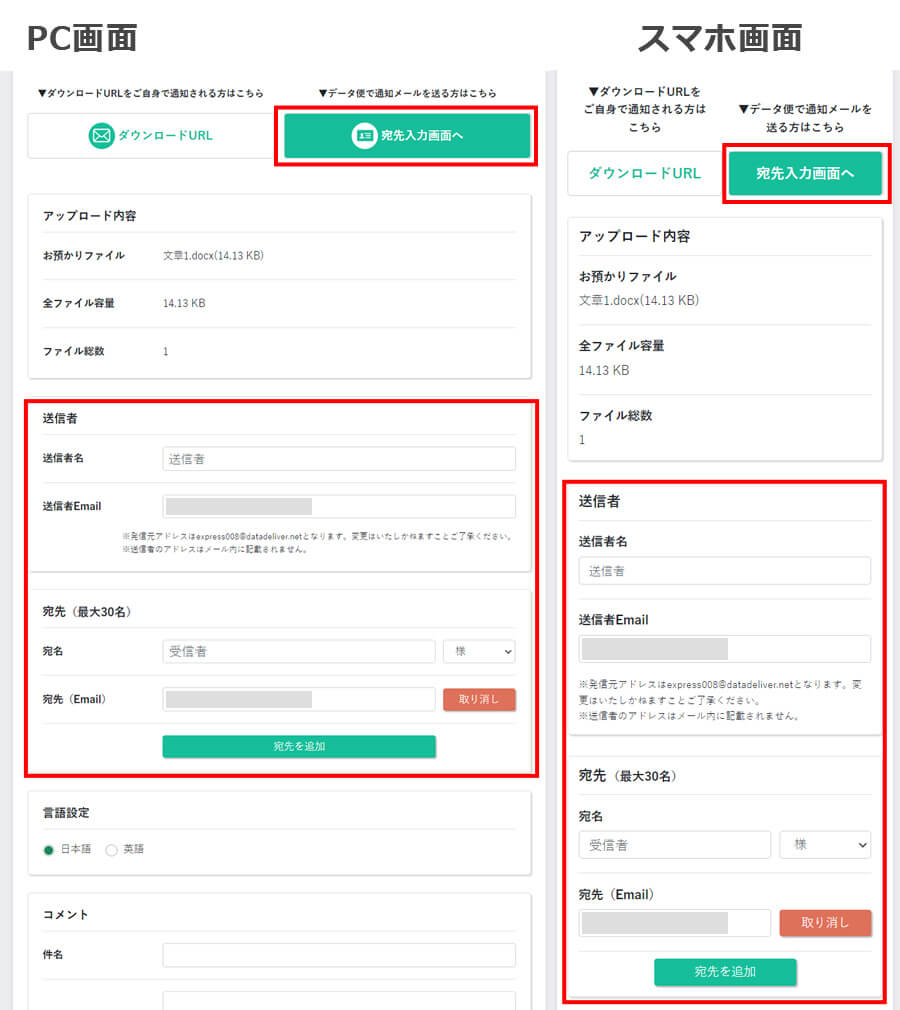Focus the 送信者Email field in PC view

click(x=339, y=506)
